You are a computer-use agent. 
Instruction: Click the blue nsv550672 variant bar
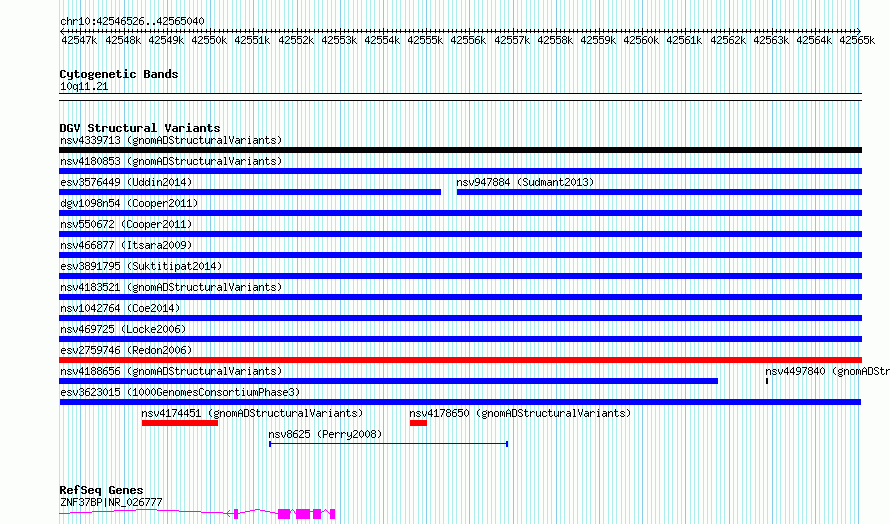460,234
